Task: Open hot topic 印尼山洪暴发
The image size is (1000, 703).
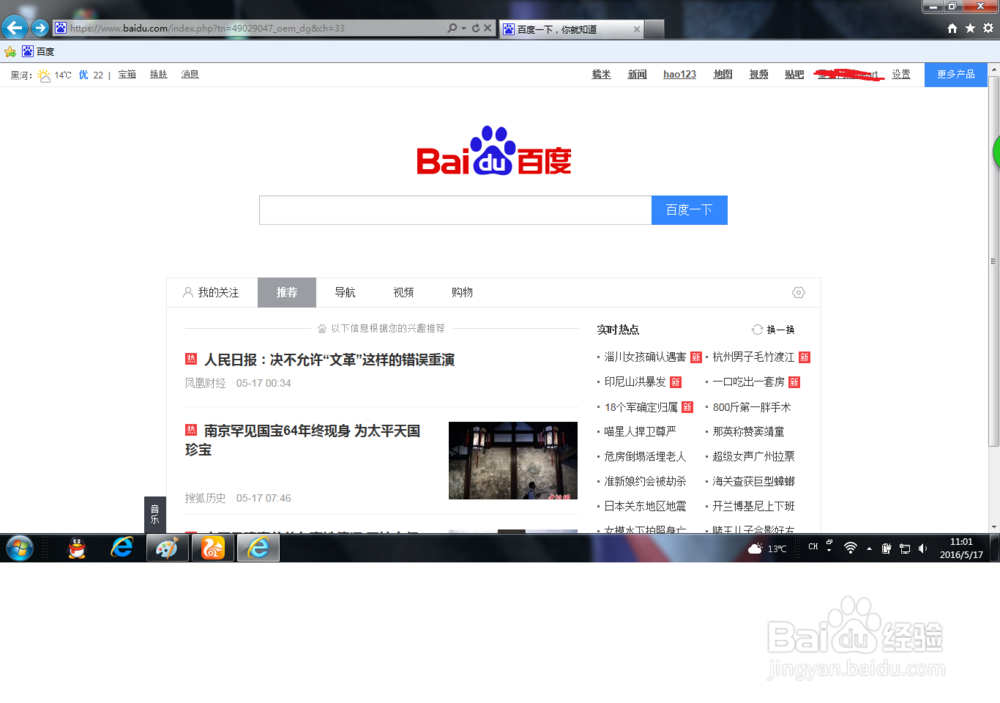Action: tap(635, 381)
